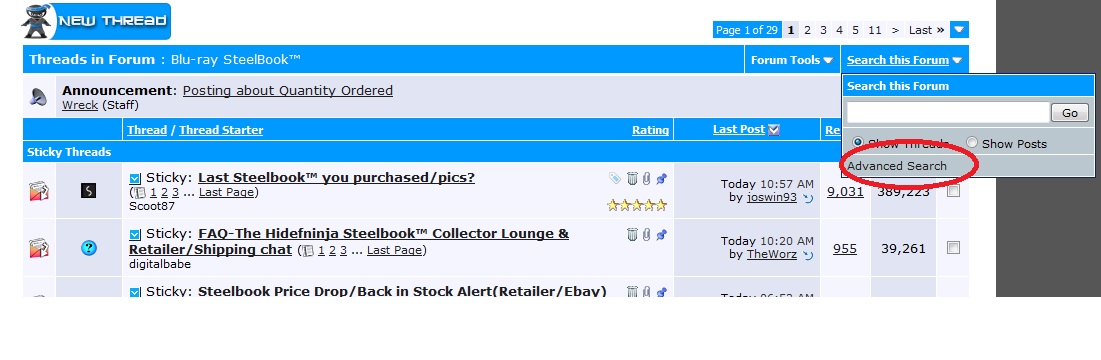
Task: Tick the checkbox for Last Steelbook thread row
Action: [x=953, y=191]
